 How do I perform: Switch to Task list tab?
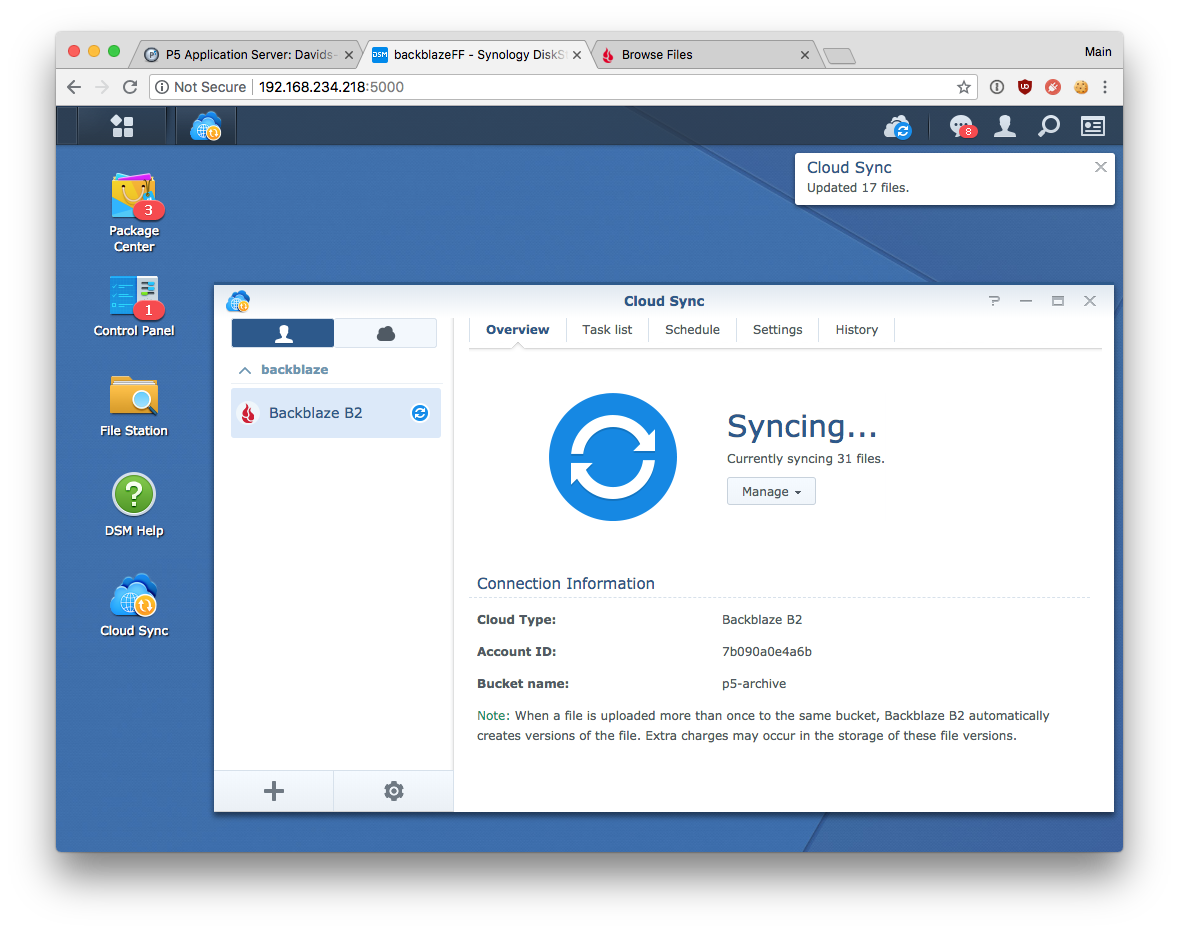coord(607,330)
